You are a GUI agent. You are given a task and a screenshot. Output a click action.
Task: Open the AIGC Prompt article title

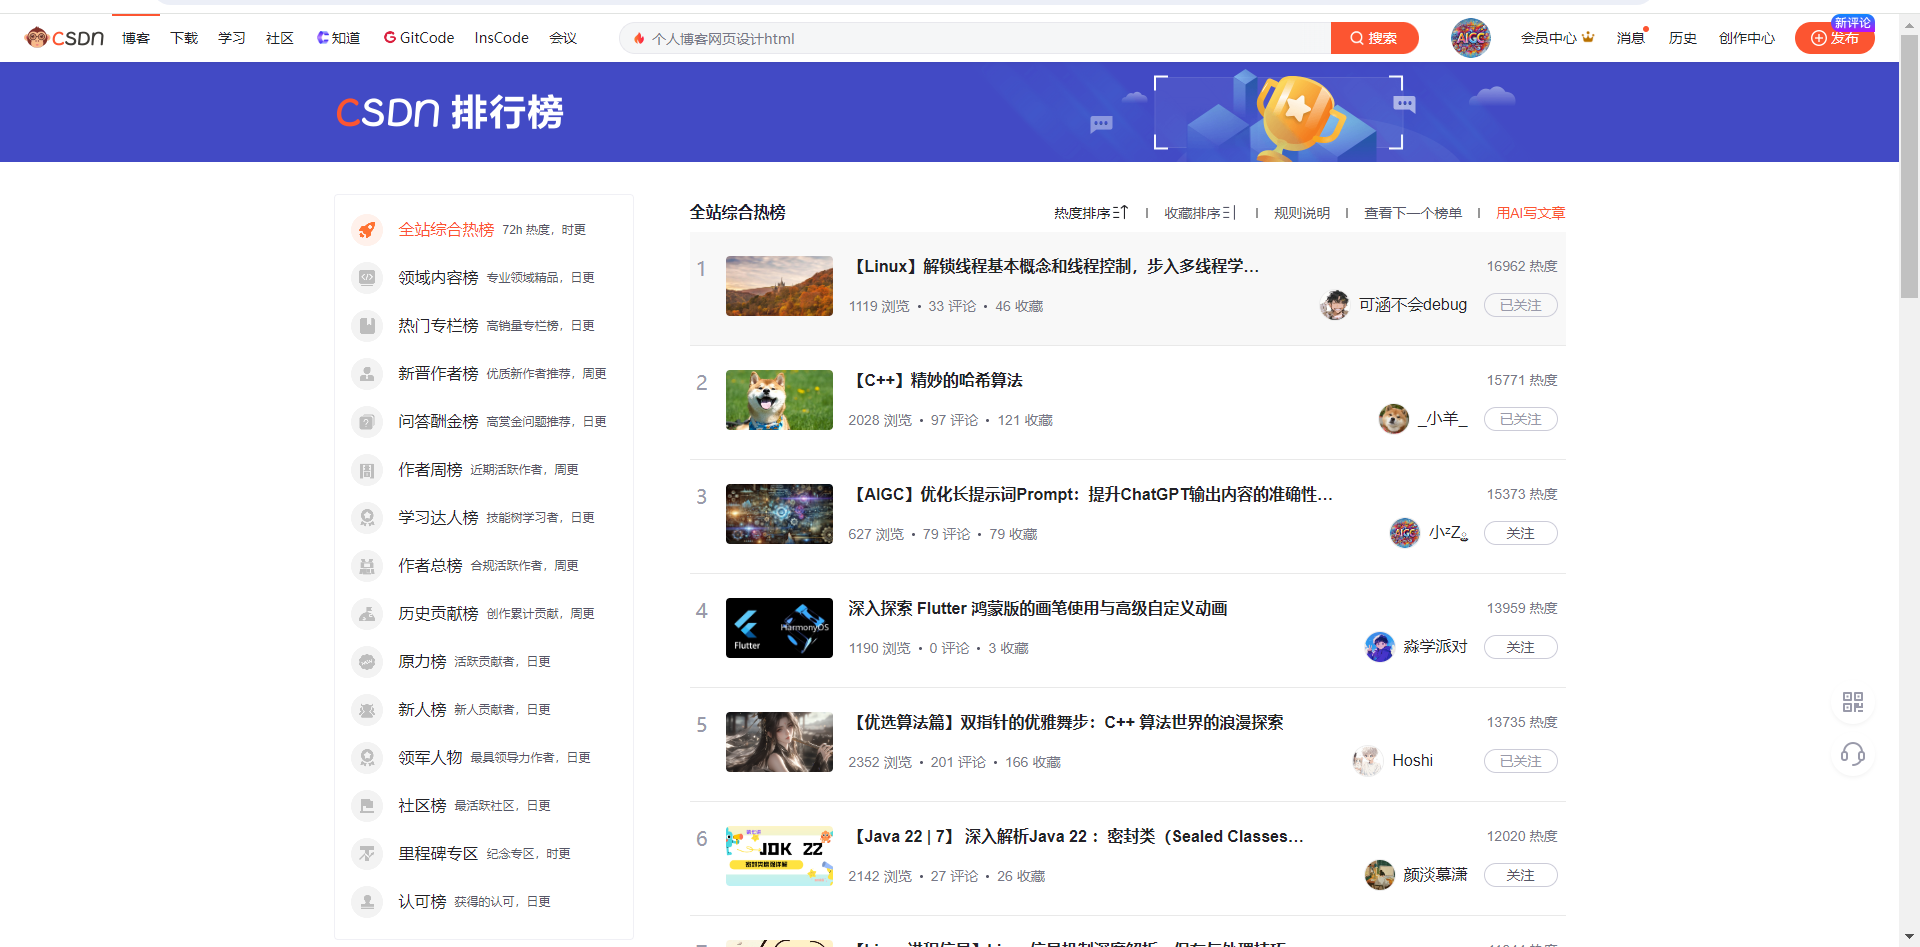[1091, 494]
